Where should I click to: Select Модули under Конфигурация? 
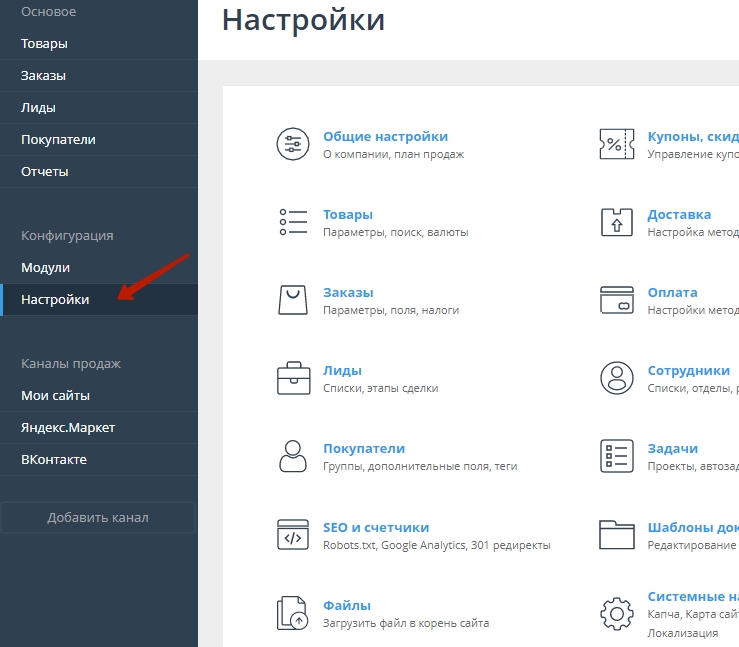click(46, 268)
